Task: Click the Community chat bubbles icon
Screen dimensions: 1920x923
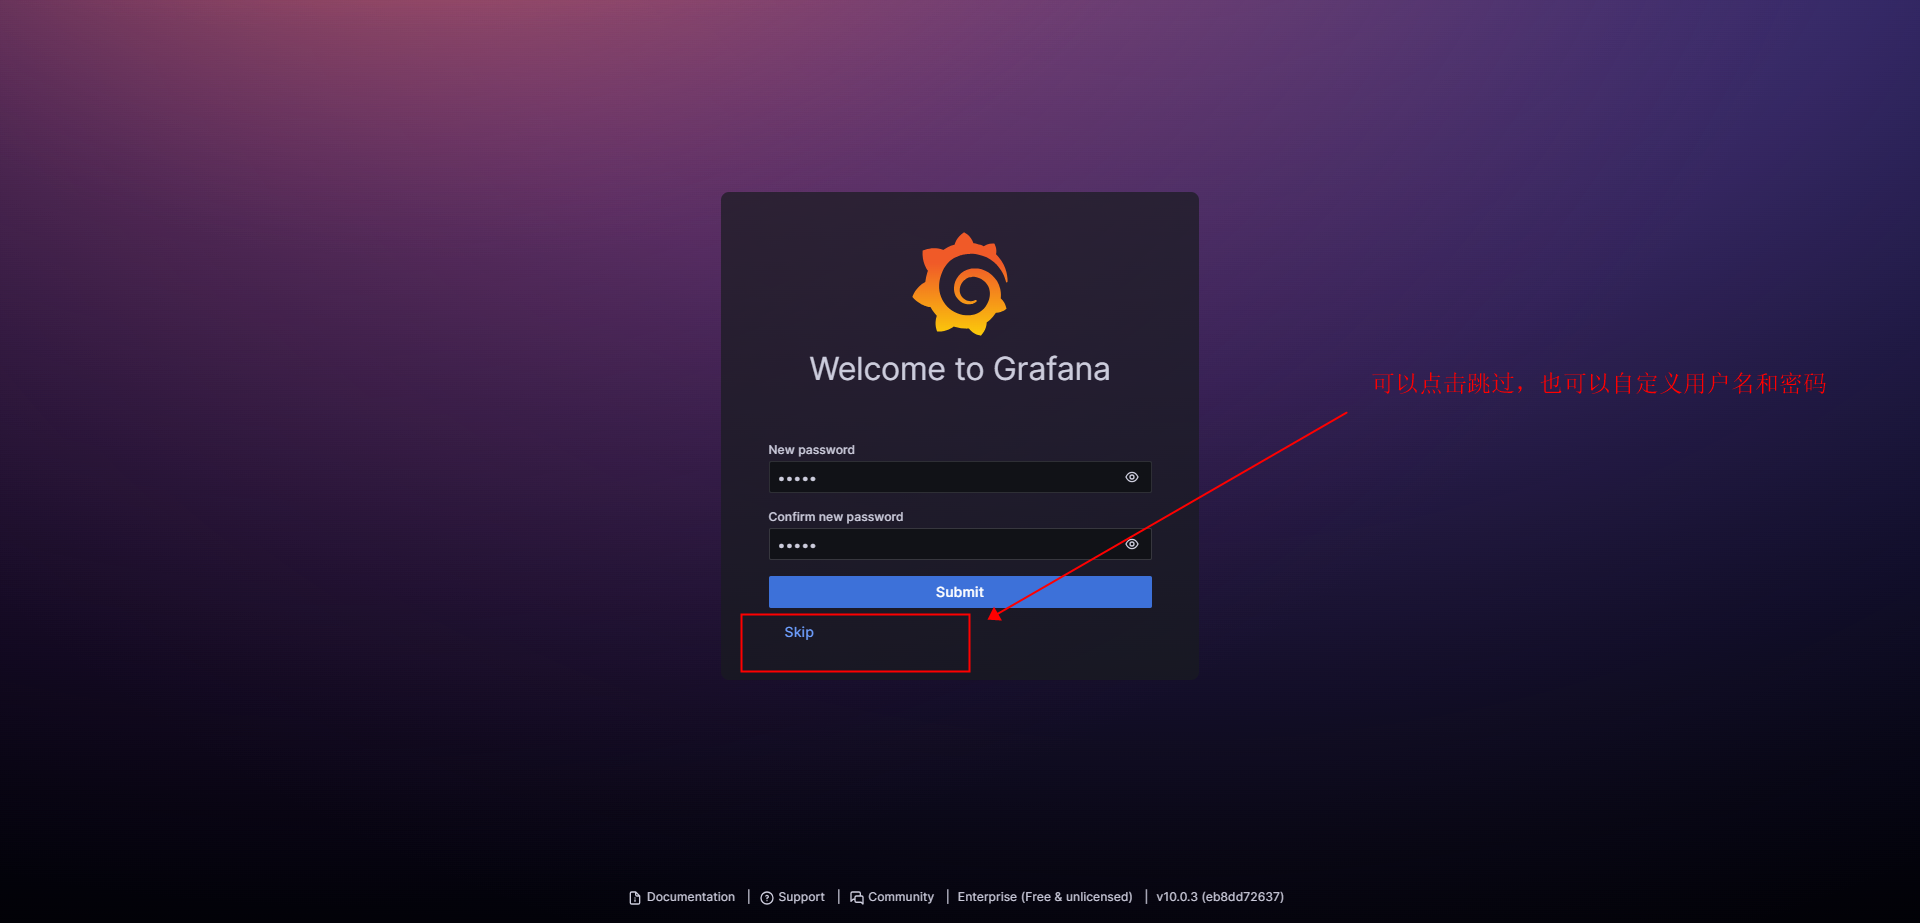Action: pos(857,898)
